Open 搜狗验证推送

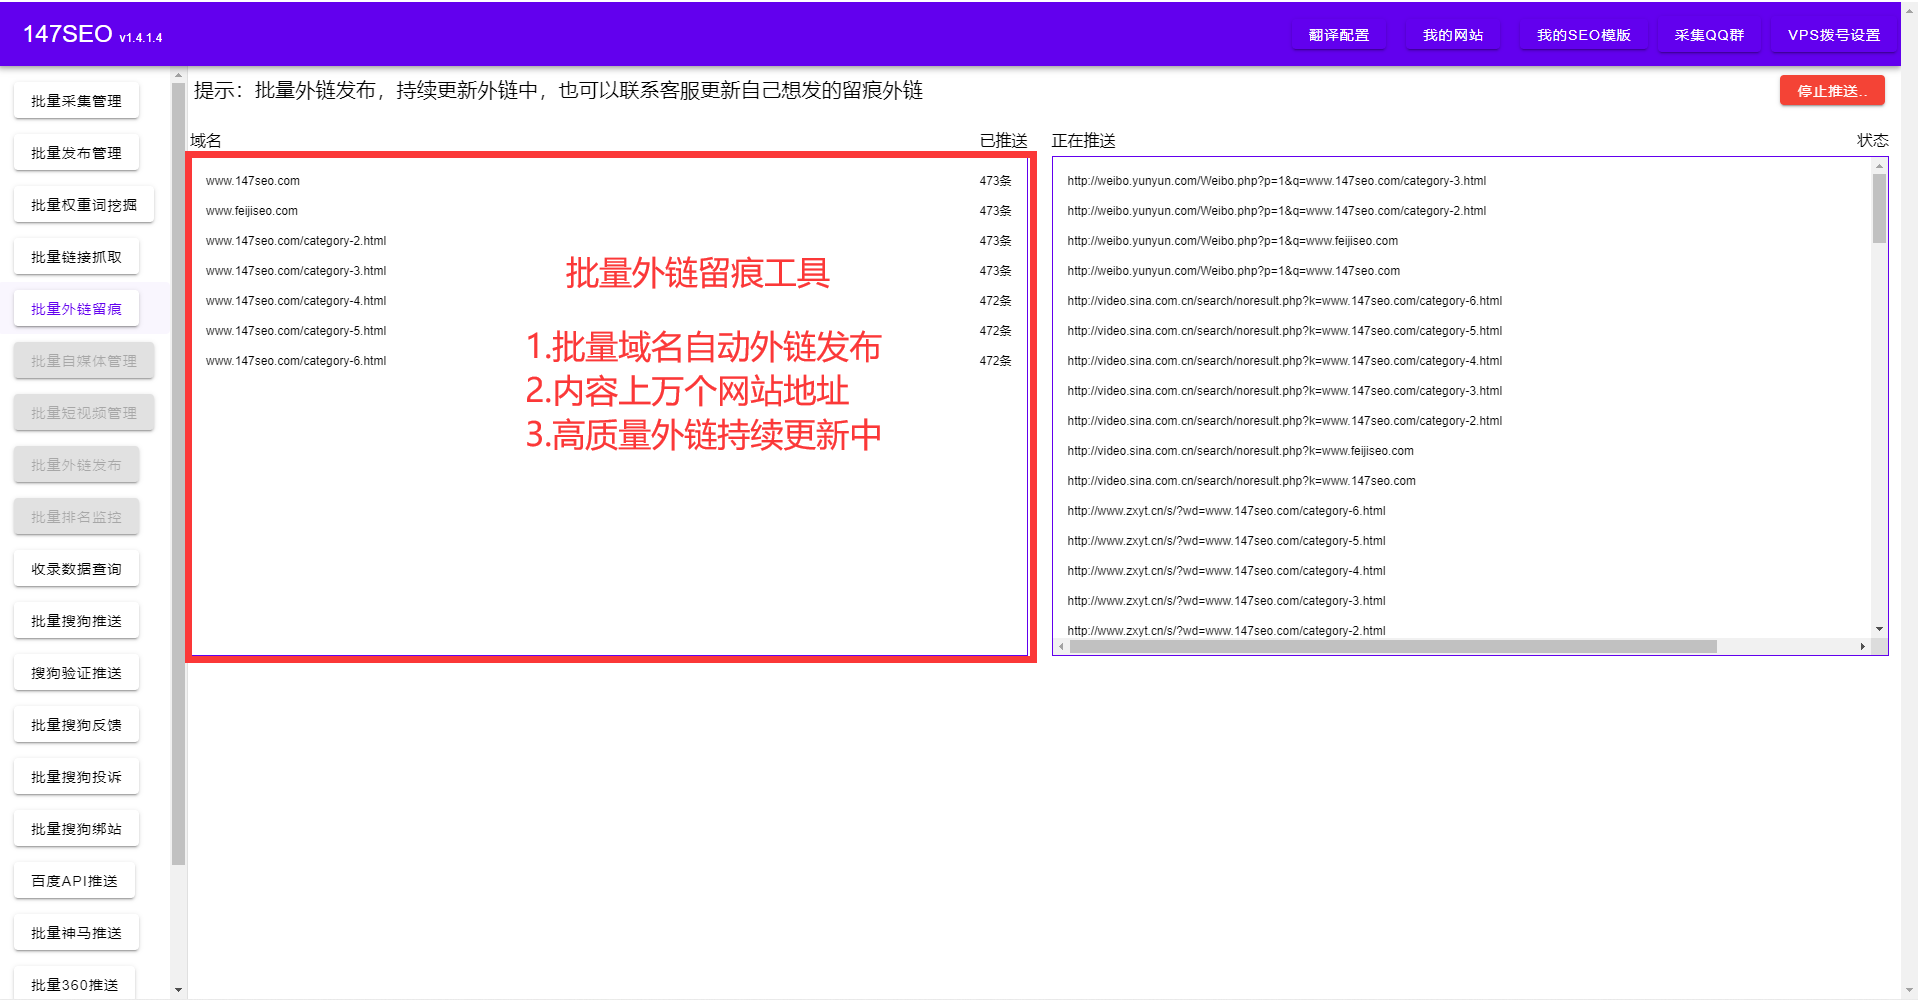coord(76,672)
